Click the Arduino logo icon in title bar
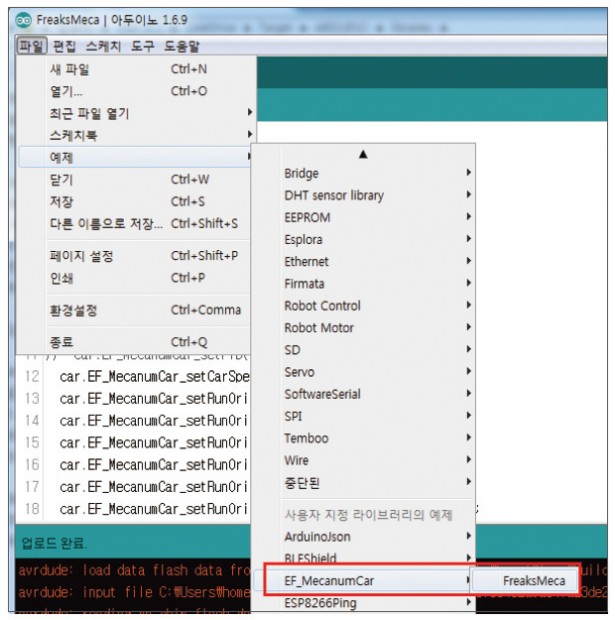 click(23, 21)
